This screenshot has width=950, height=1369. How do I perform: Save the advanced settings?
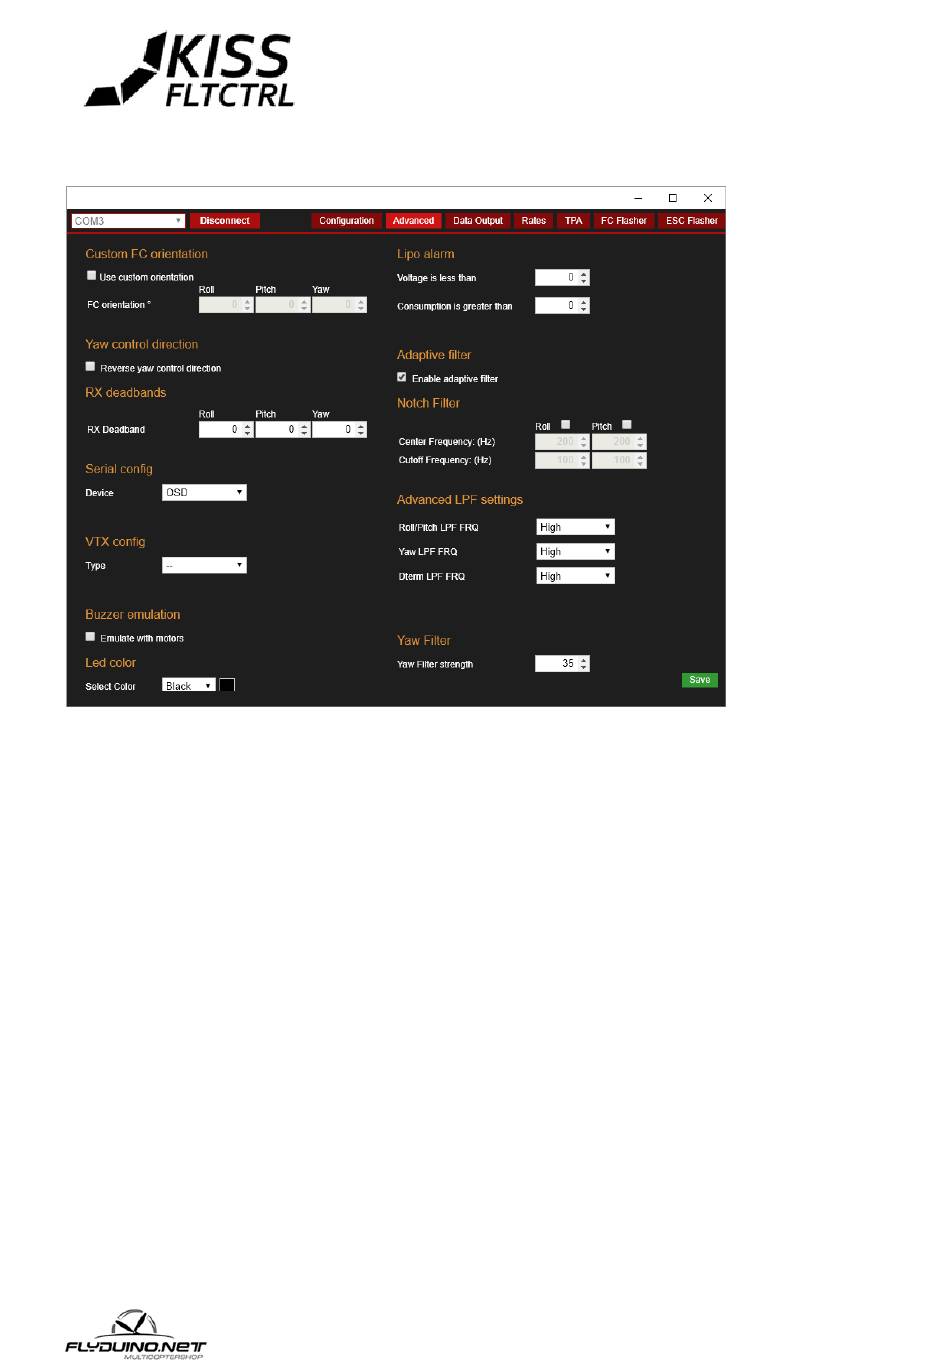[x=700, y=680]
